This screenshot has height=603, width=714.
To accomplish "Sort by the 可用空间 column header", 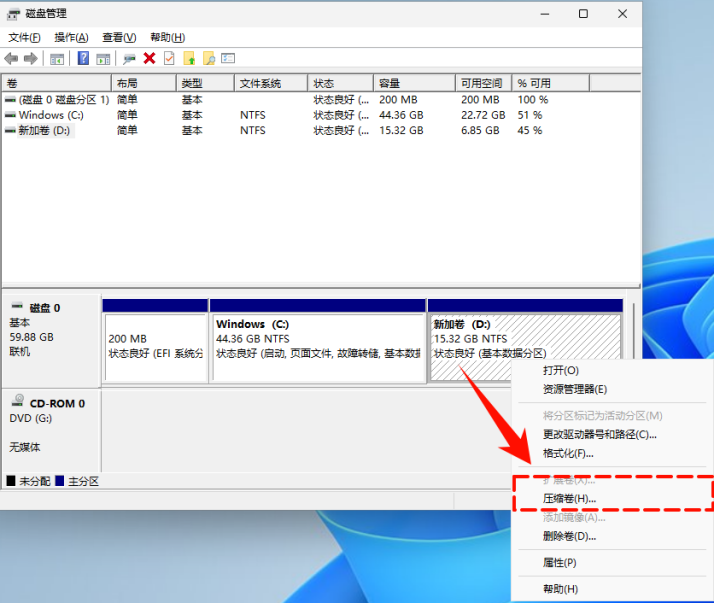I will tap(484, 83).
